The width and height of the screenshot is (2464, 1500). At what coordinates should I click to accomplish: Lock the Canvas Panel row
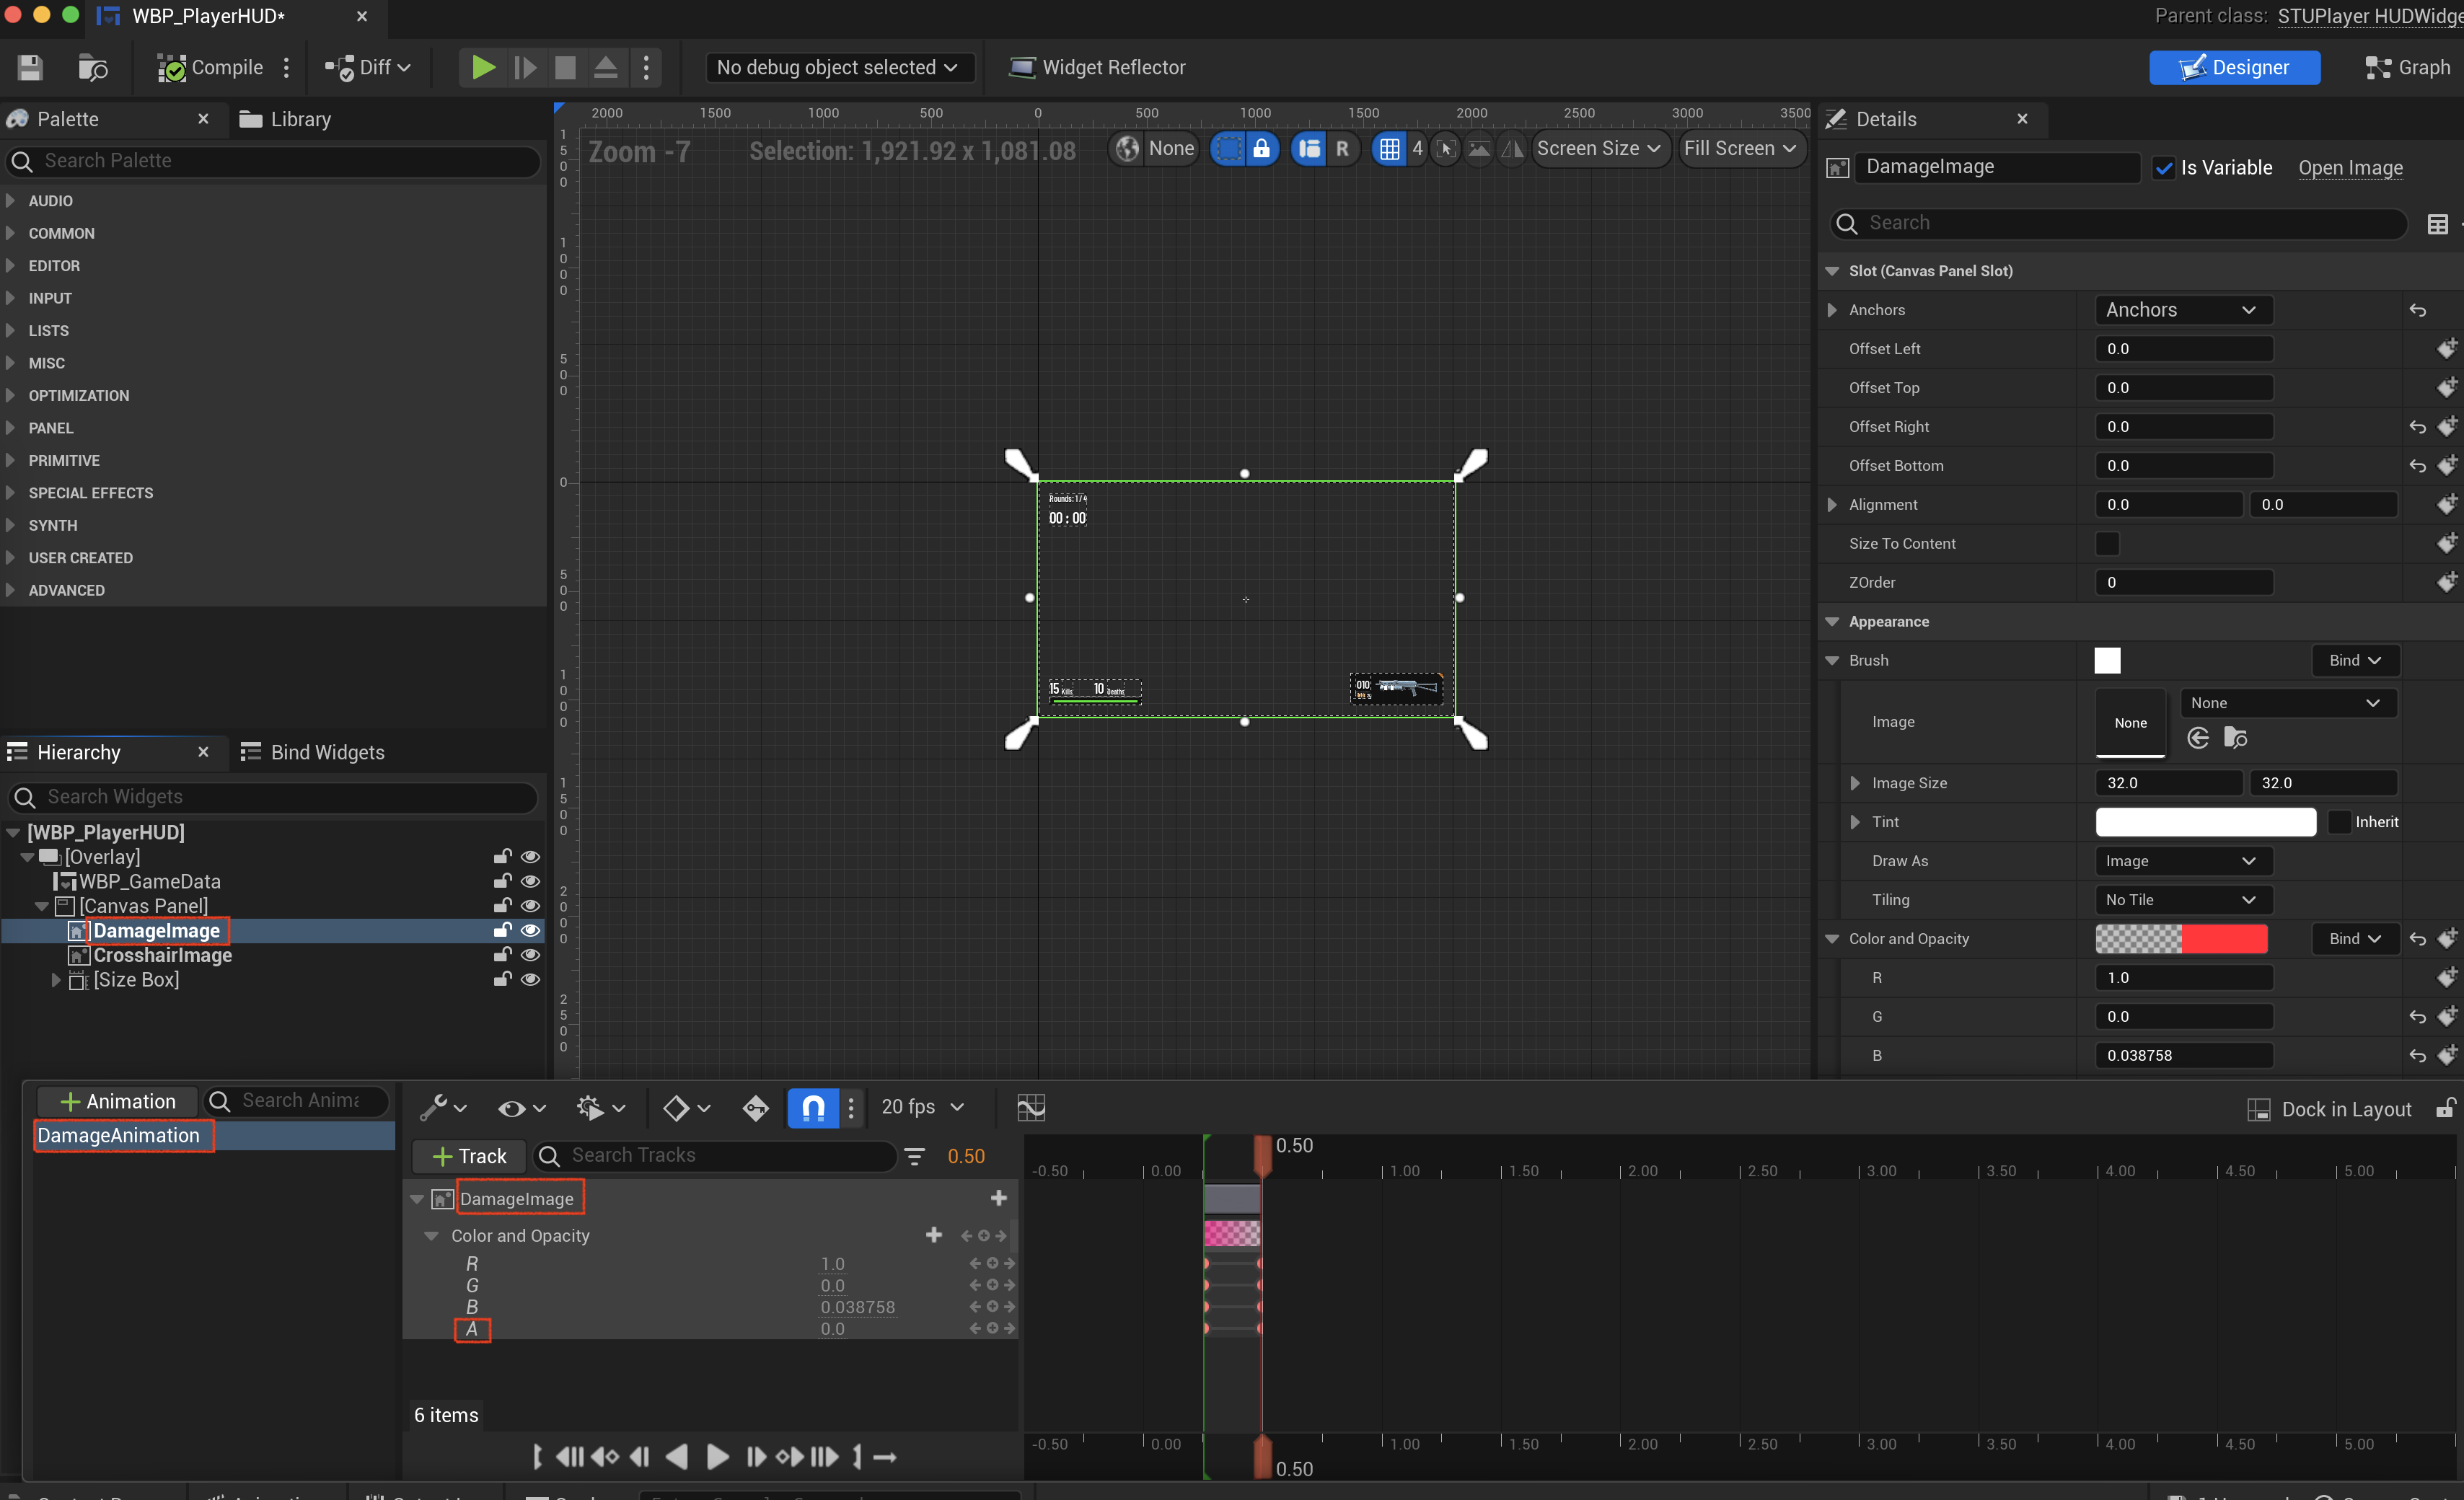click(x=503, y=905)
